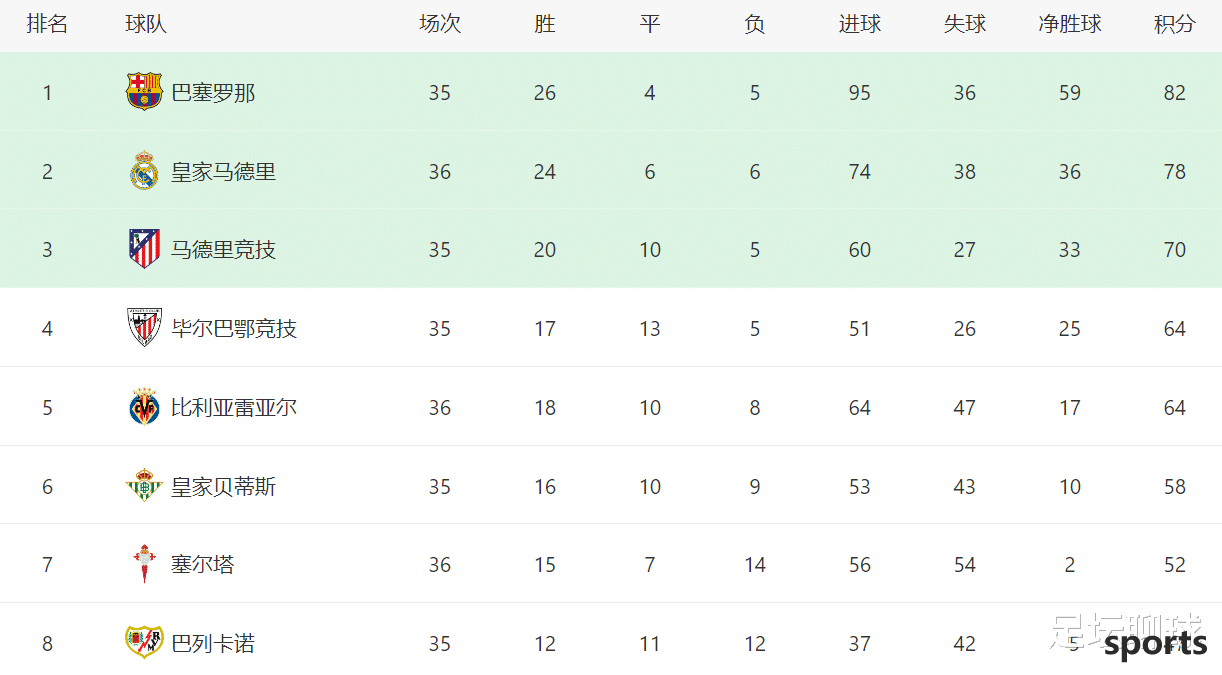
Task: Click Barcelona's 82 points cell
Action: [1174, 93]
